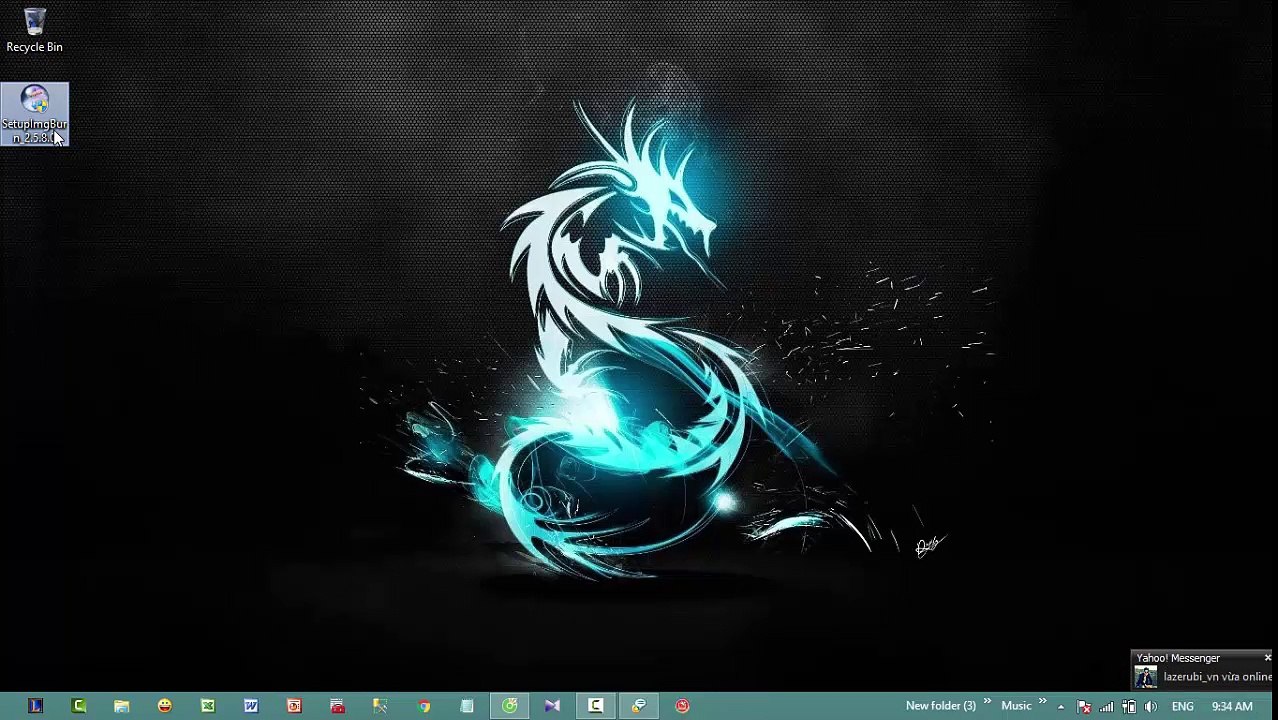Open the volume speaker tray icon

coord(1151,707)
